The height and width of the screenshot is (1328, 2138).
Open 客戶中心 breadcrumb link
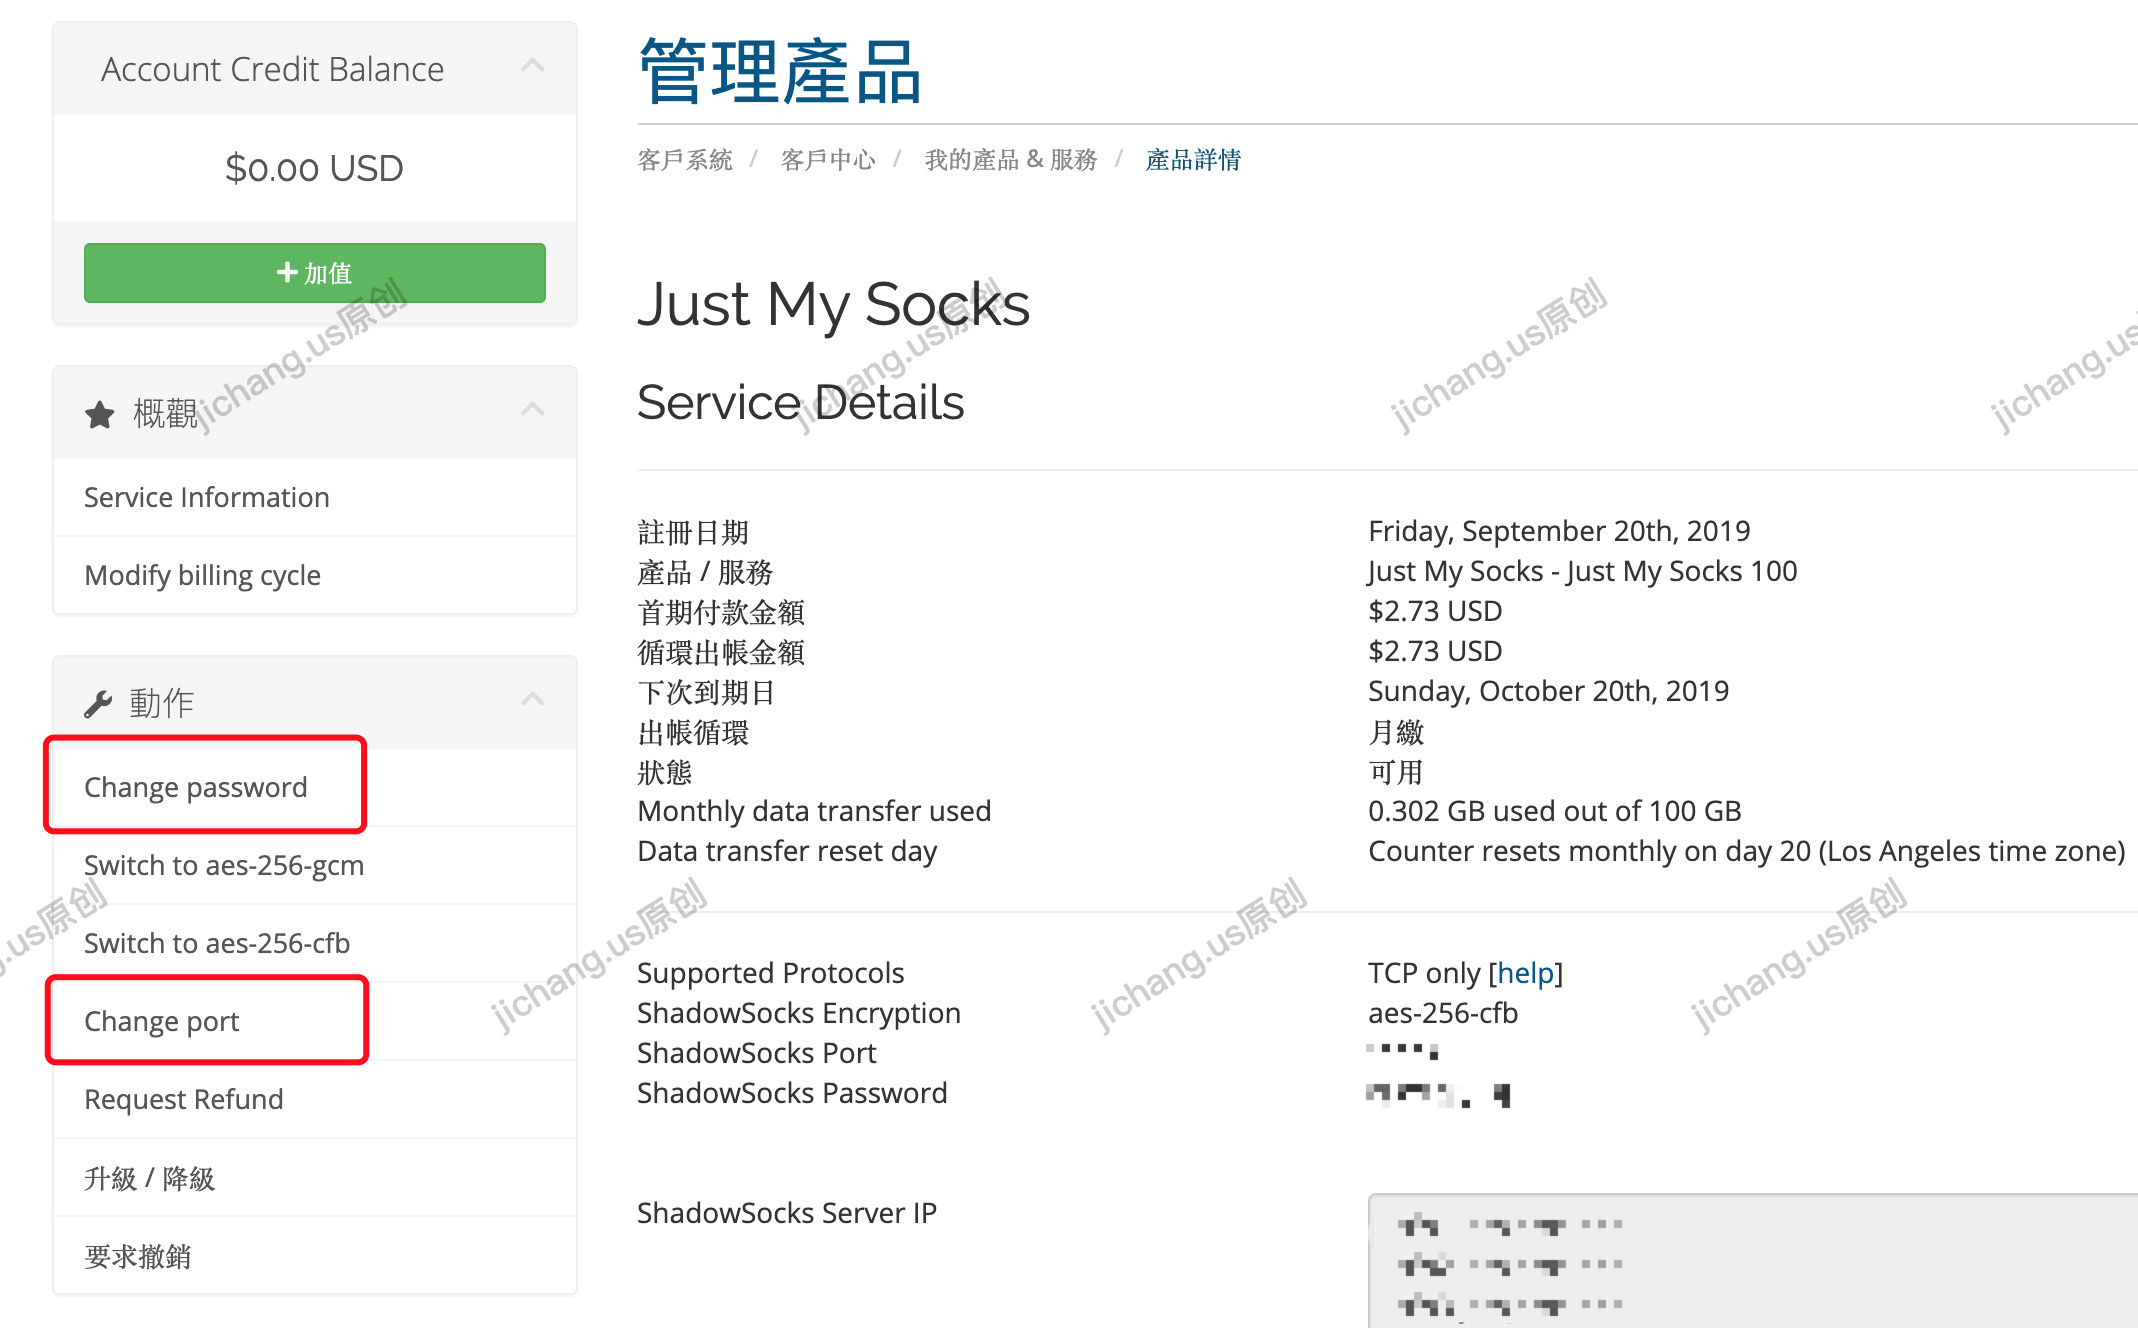coord(828,160)
